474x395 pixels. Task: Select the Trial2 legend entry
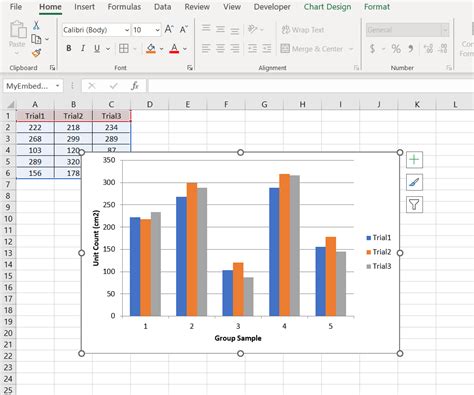pos(379,252)
